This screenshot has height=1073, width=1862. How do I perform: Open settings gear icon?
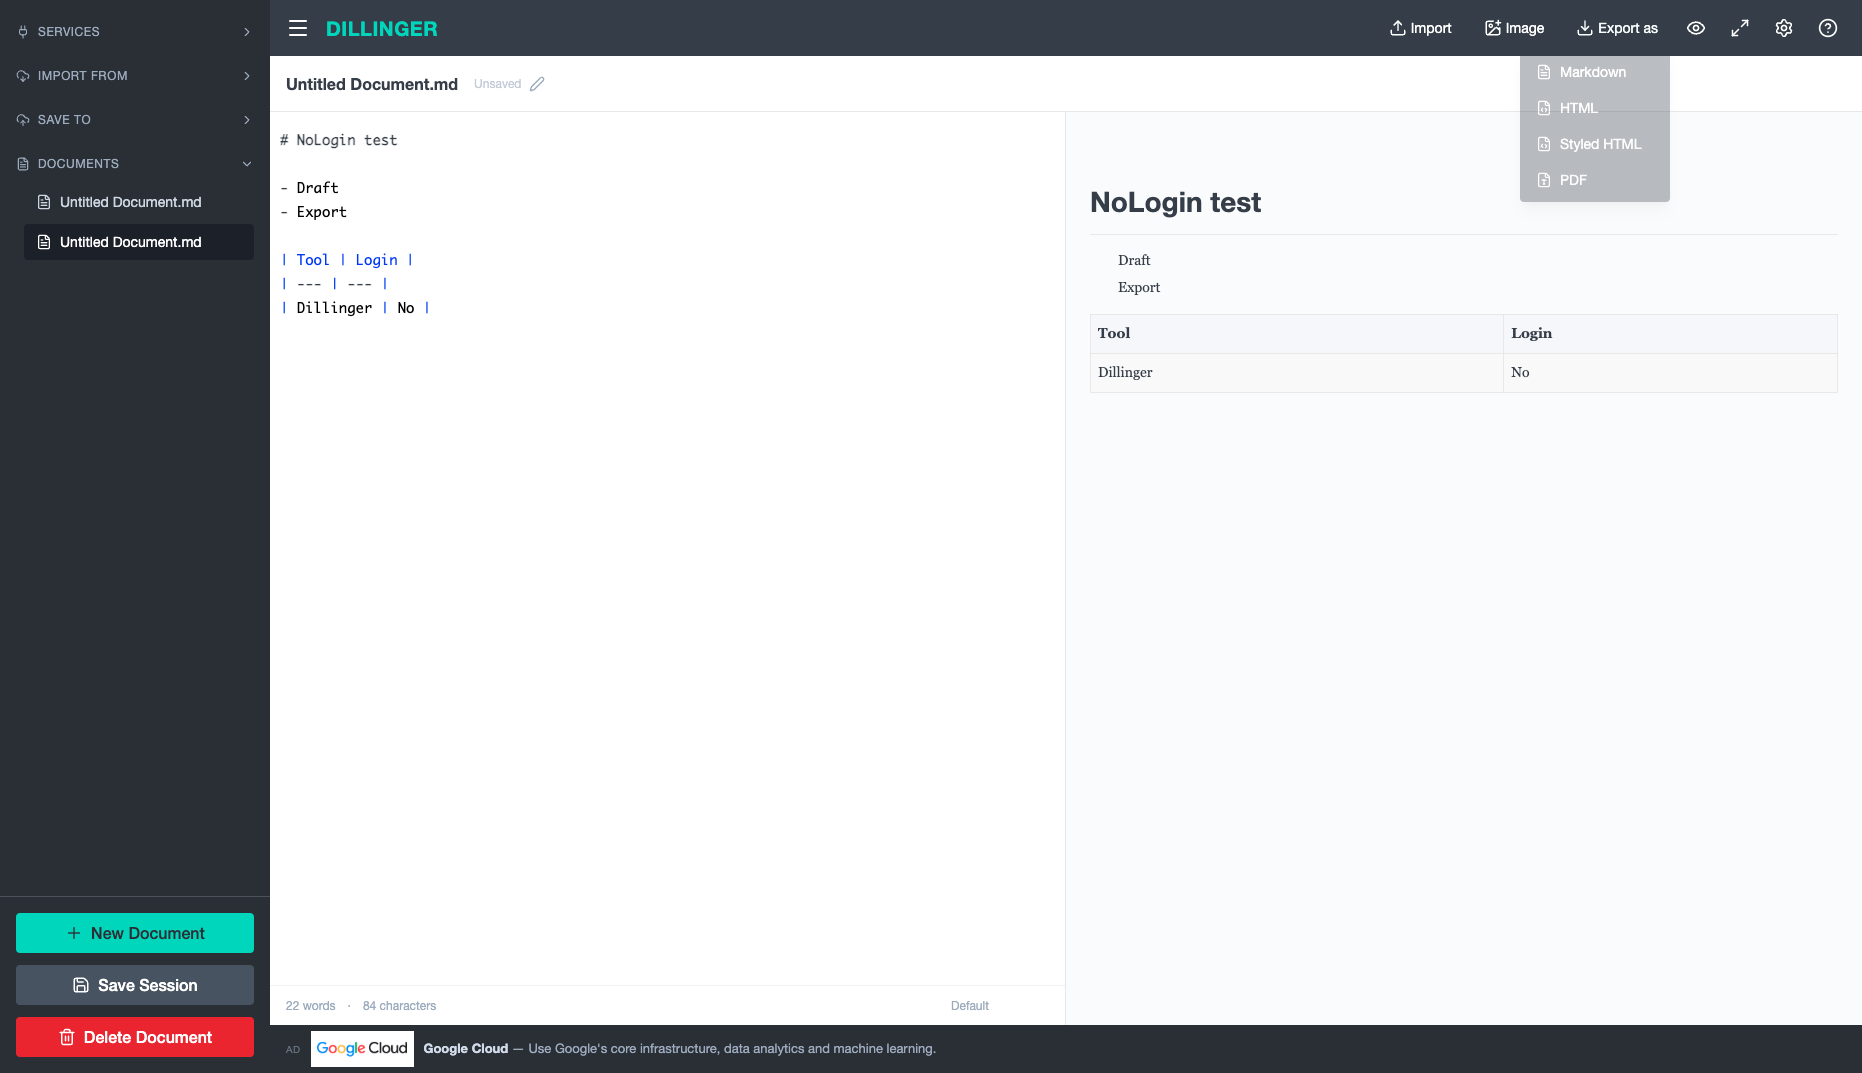[1784, 28]
